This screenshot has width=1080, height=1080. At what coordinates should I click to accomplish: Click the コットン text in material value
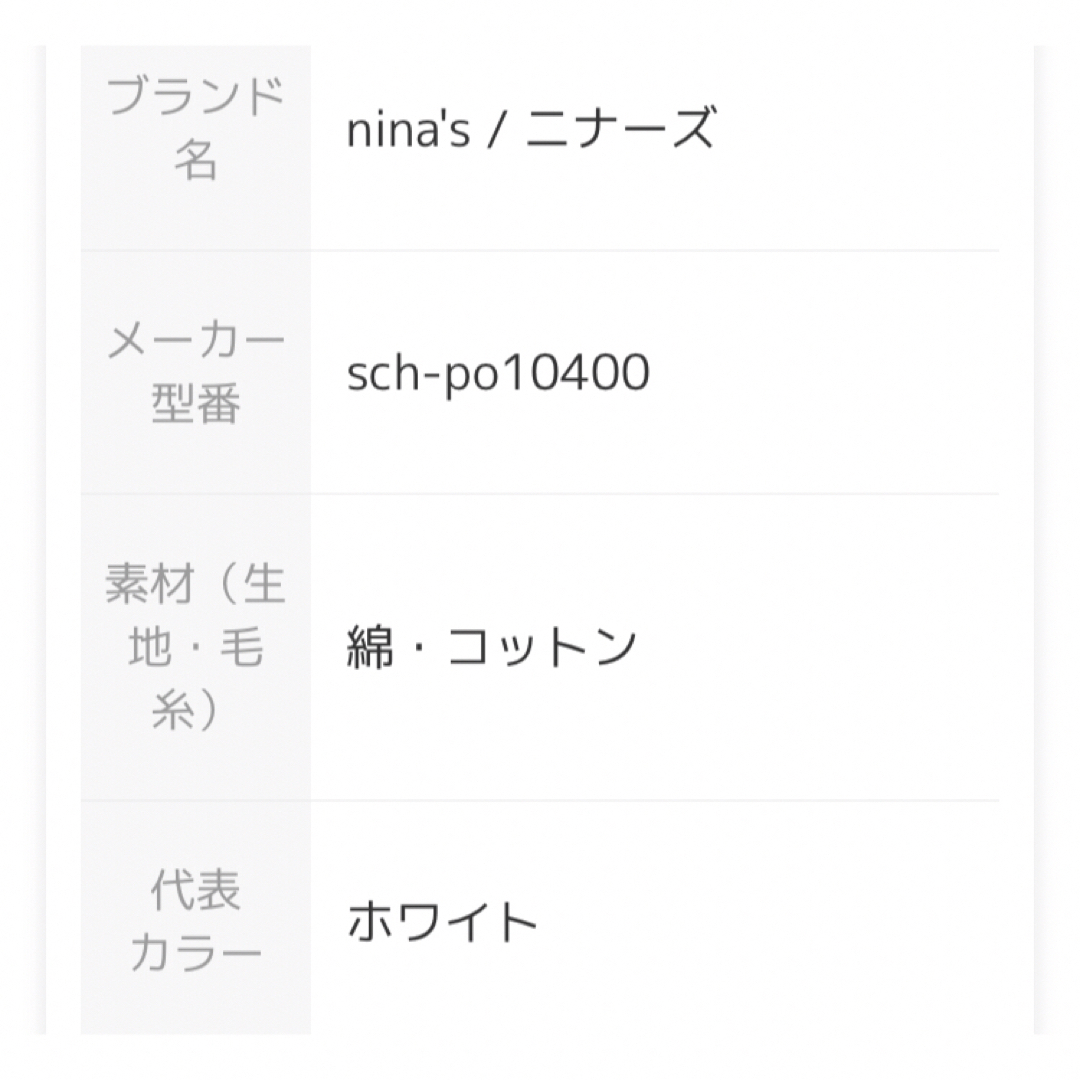point(541,647)
